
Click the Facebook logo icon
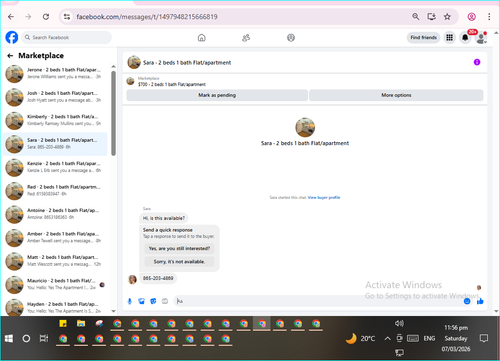(12, 37)
